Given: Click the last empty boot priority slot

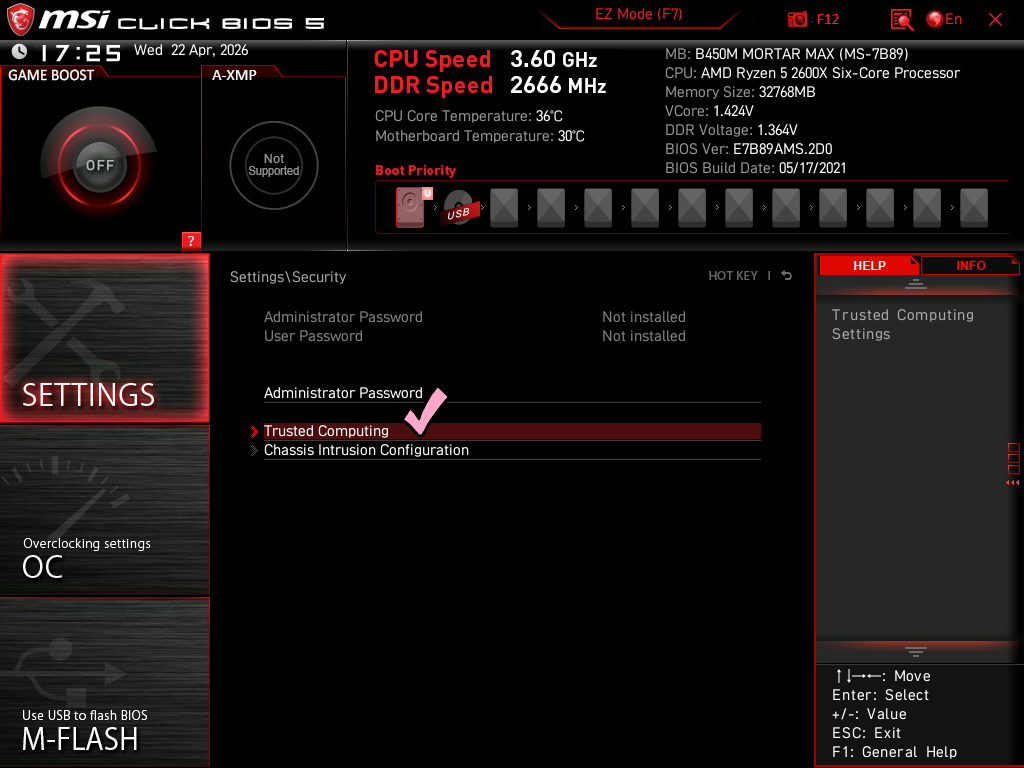Looking at the screenshot, I should pyautogui.click(x=974, y=208).
